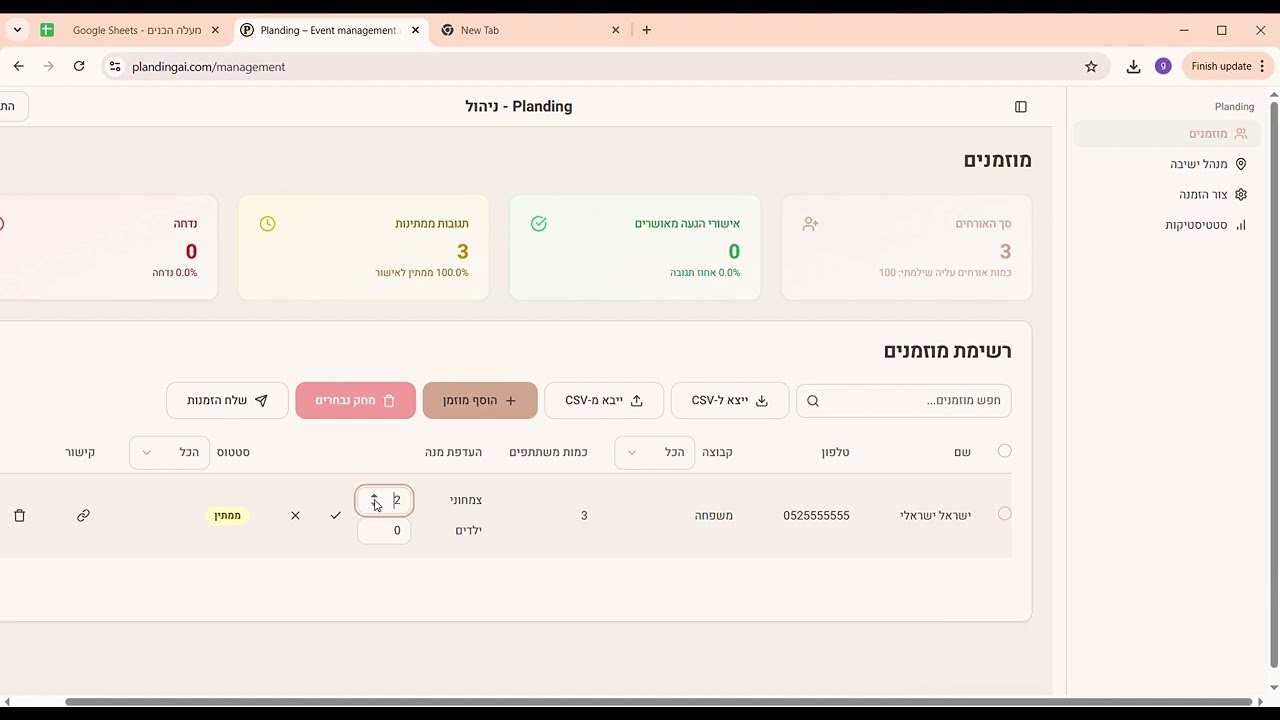Image resolution: width=1280 pixels, height=720 pixels.
Task: Select the ישראל ישראלי row radio
Action: coord(1005,514)
